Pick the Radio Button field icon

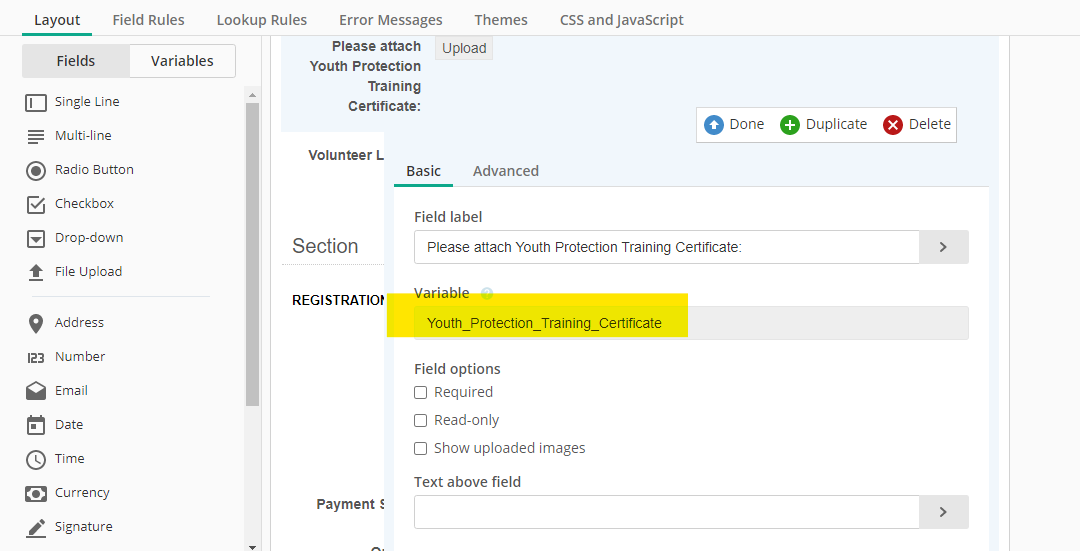(36, 170)
